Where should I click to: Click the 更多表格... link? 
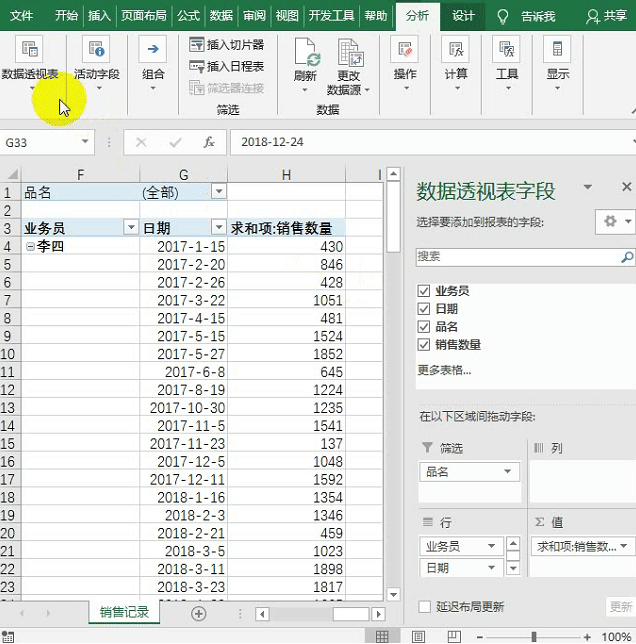click(x=444, y=370)
